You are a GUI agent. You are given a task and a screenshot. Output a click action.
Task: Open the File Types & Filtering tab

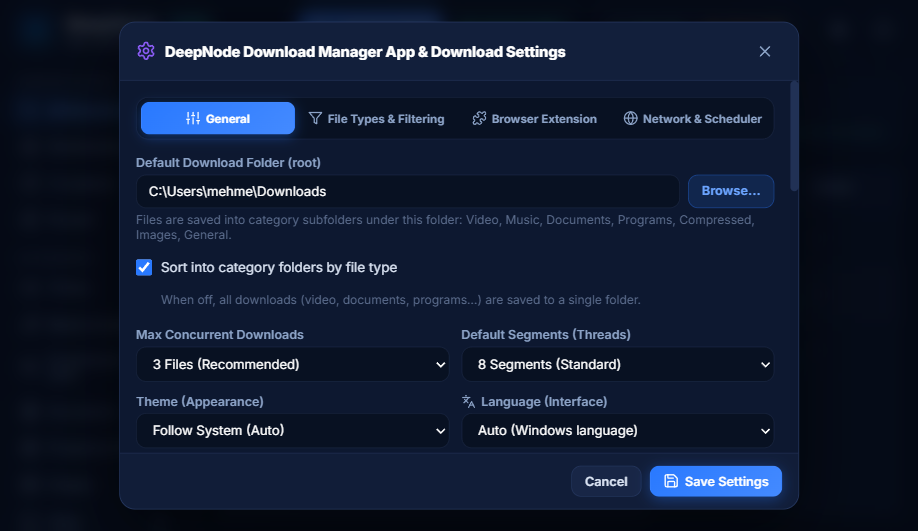(x=376, y=118)
